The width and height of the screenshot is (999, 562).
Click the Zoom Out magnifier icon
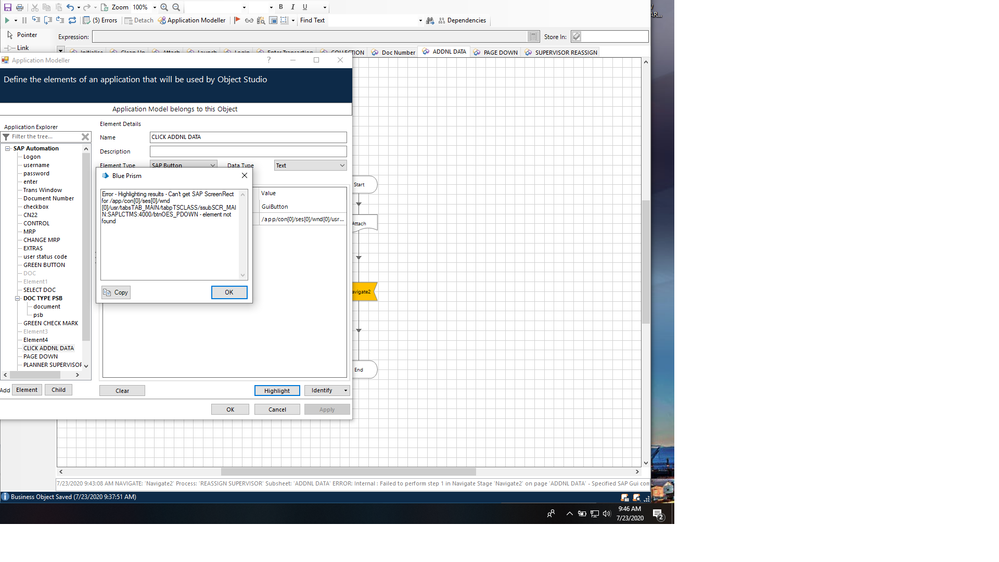click(176, 7)
